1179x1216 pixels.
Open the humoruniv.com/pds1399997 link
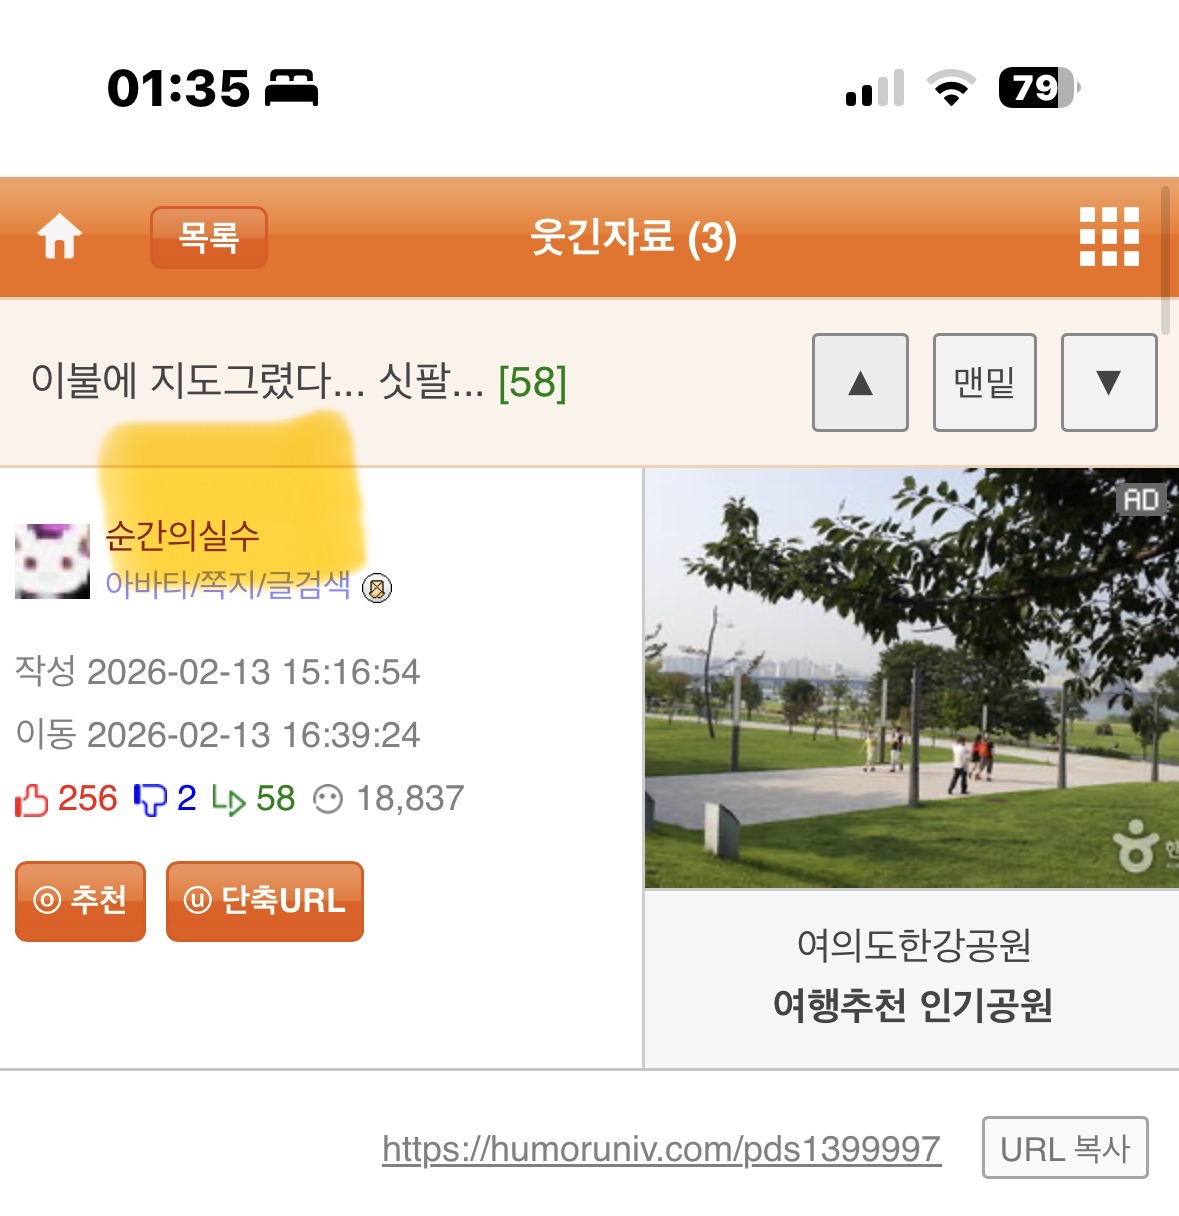pos(661,1149)
